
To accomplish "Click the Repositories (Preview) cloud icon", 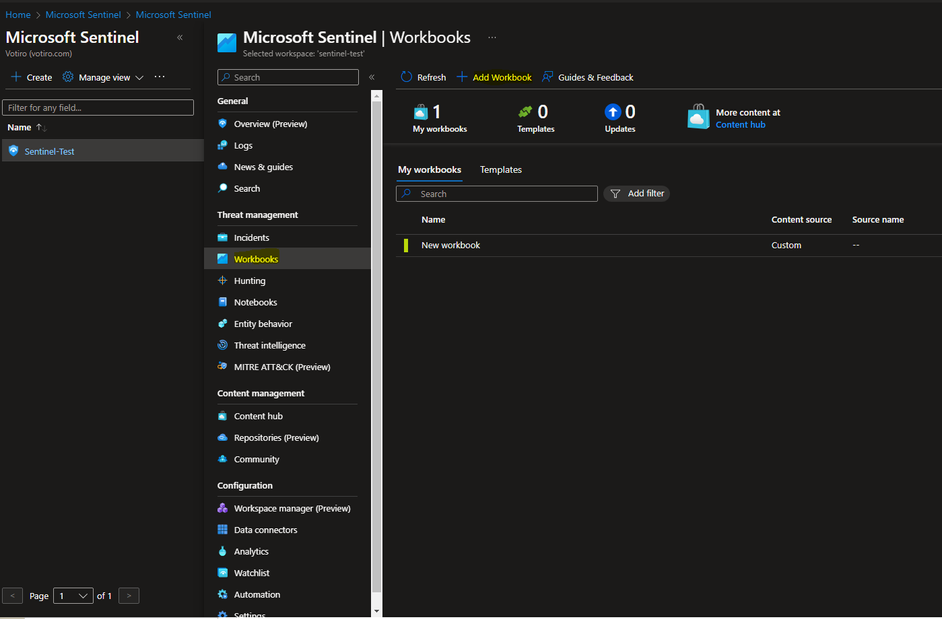I will [222, 438].
